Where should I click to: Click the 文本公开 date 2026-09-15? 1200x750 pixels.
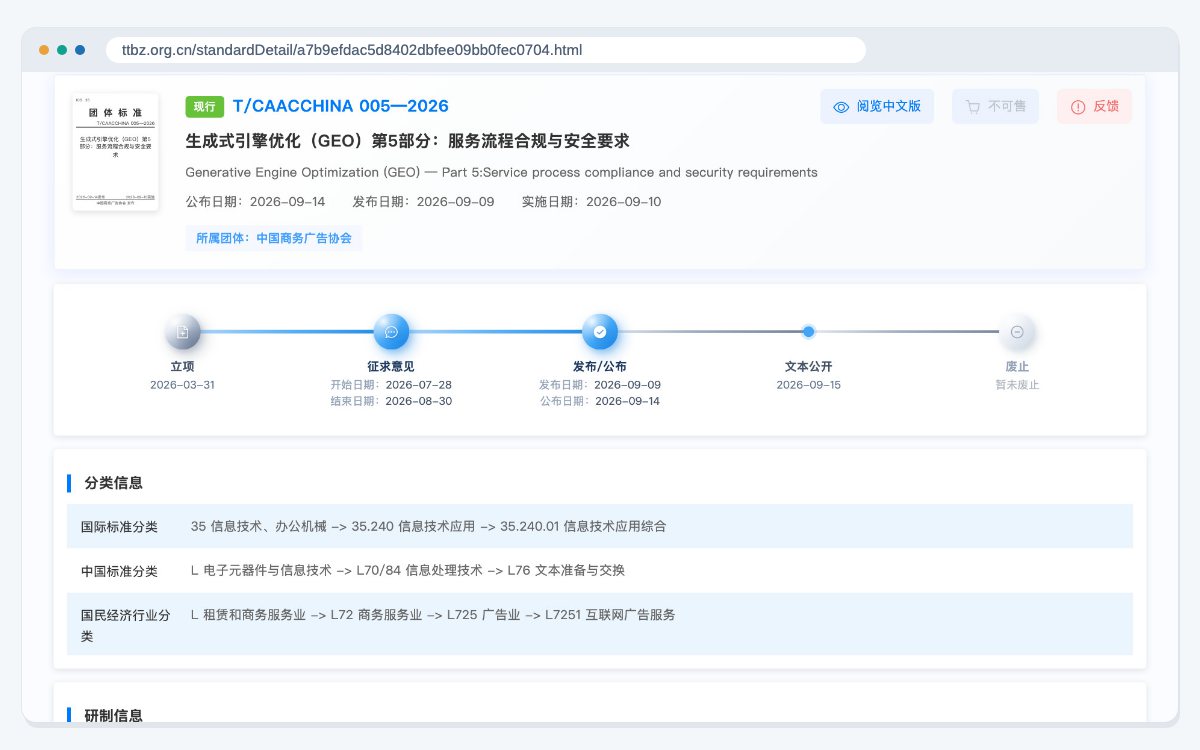(x=808, y=385)
